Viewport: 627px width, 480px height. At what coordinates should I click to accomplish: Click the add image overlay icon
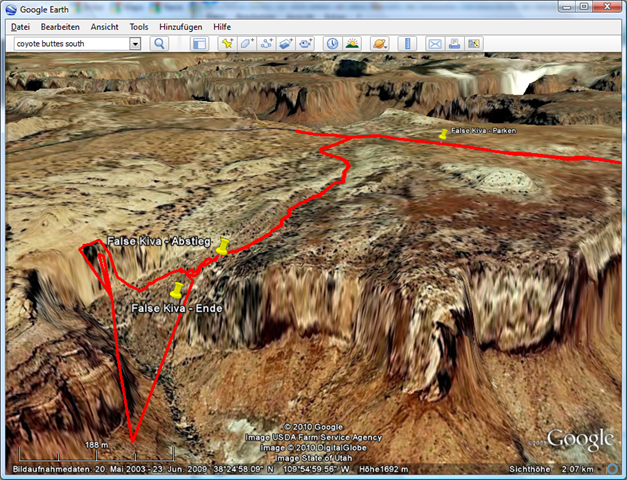(x=286, y=44)
